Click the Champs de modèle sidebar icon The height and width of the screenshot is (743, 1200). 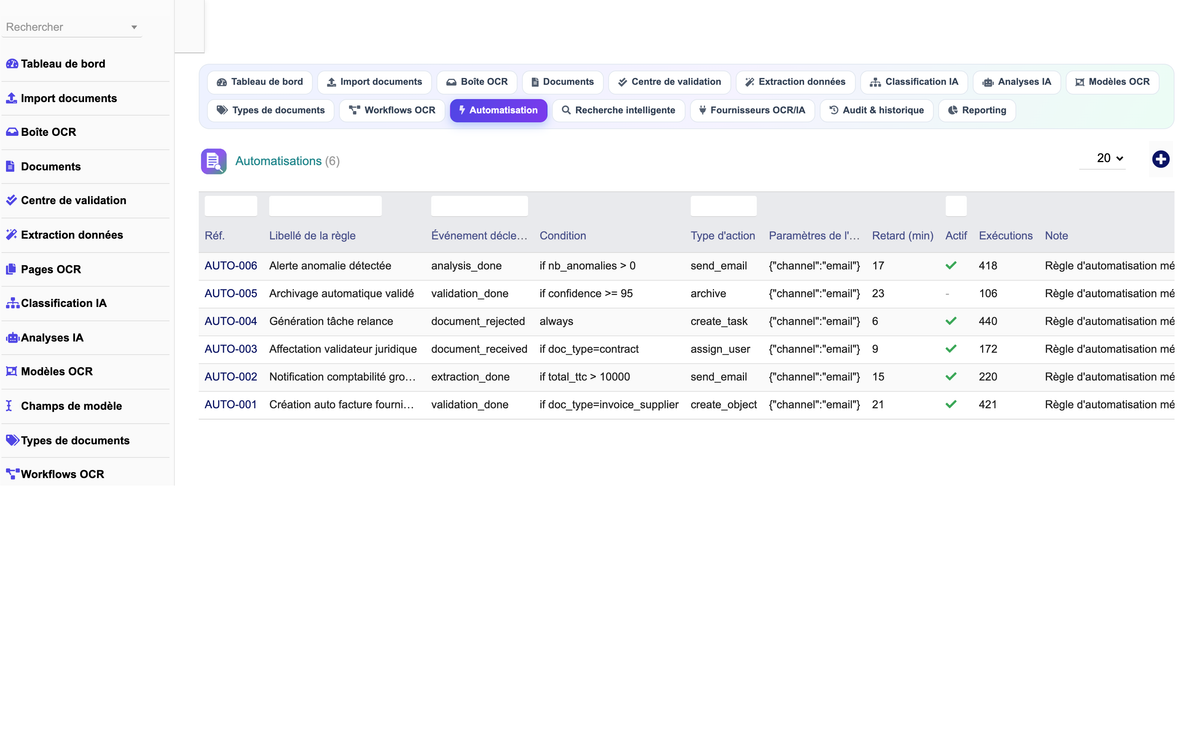(x=10, y=406)
